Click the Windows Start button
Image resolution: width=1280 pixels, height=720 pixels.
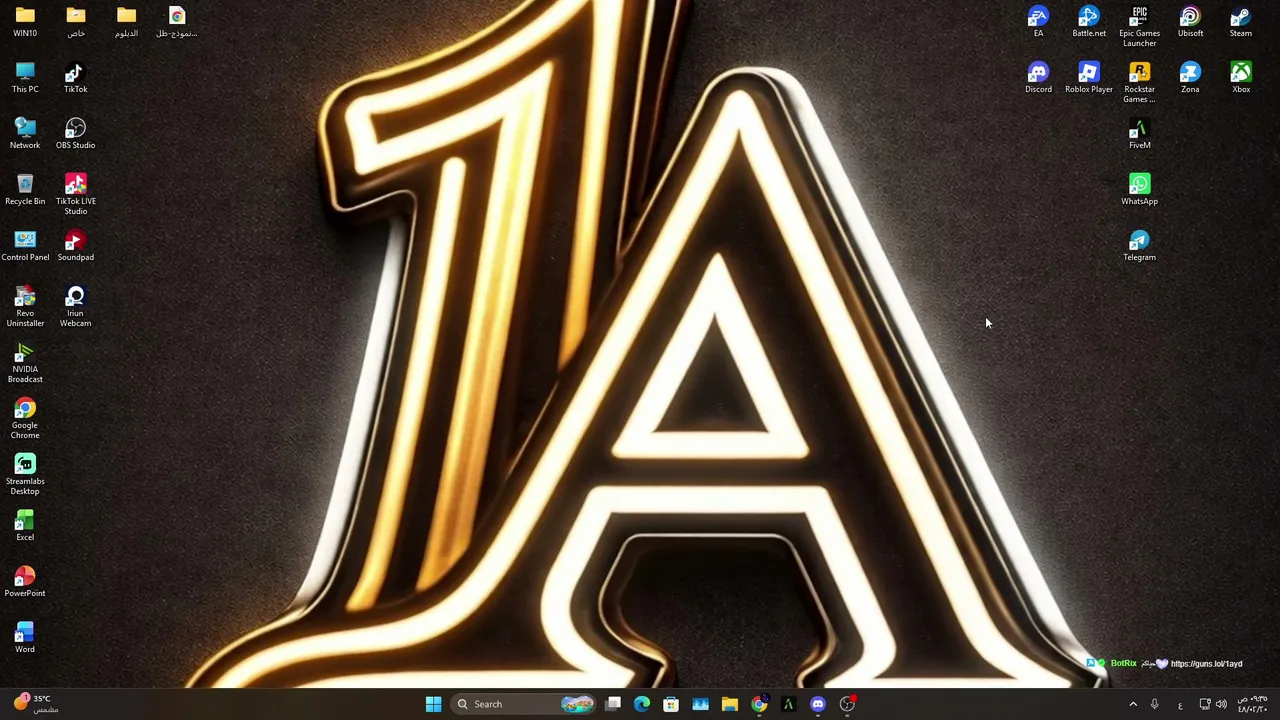[x=433, y=704]
